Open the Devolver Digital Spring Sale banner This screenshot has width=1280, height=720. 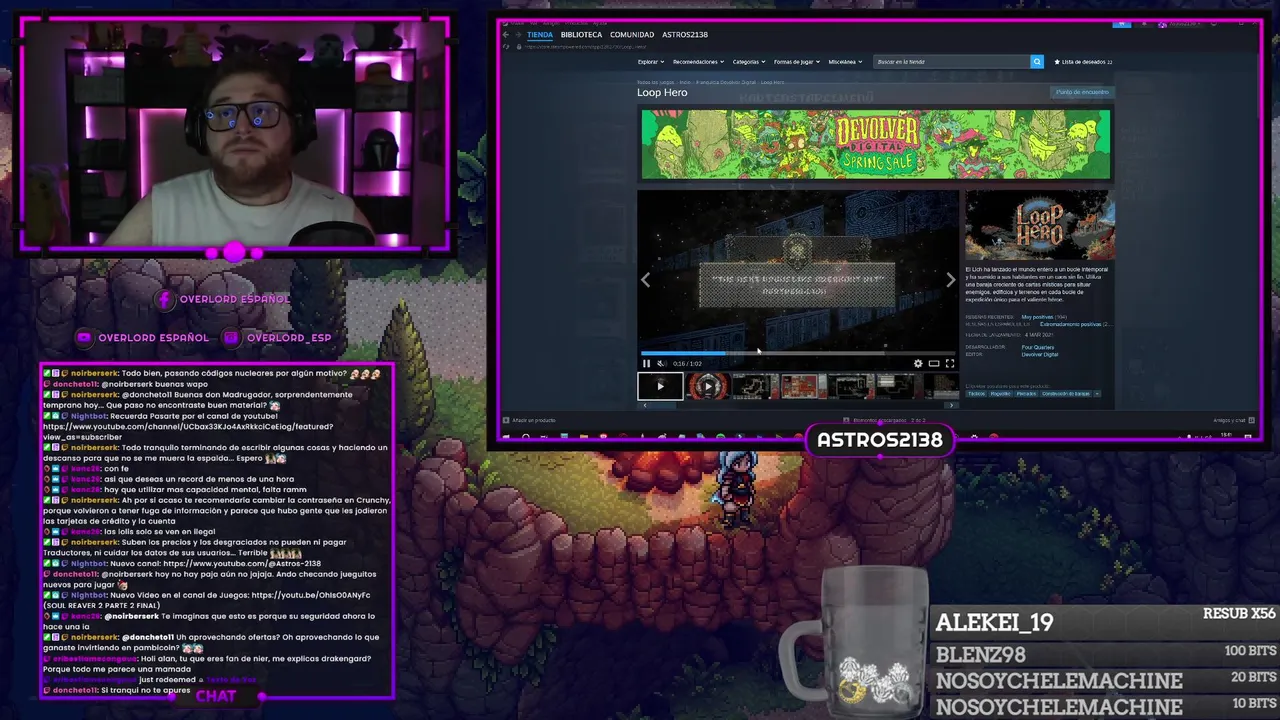click(876, 145)
